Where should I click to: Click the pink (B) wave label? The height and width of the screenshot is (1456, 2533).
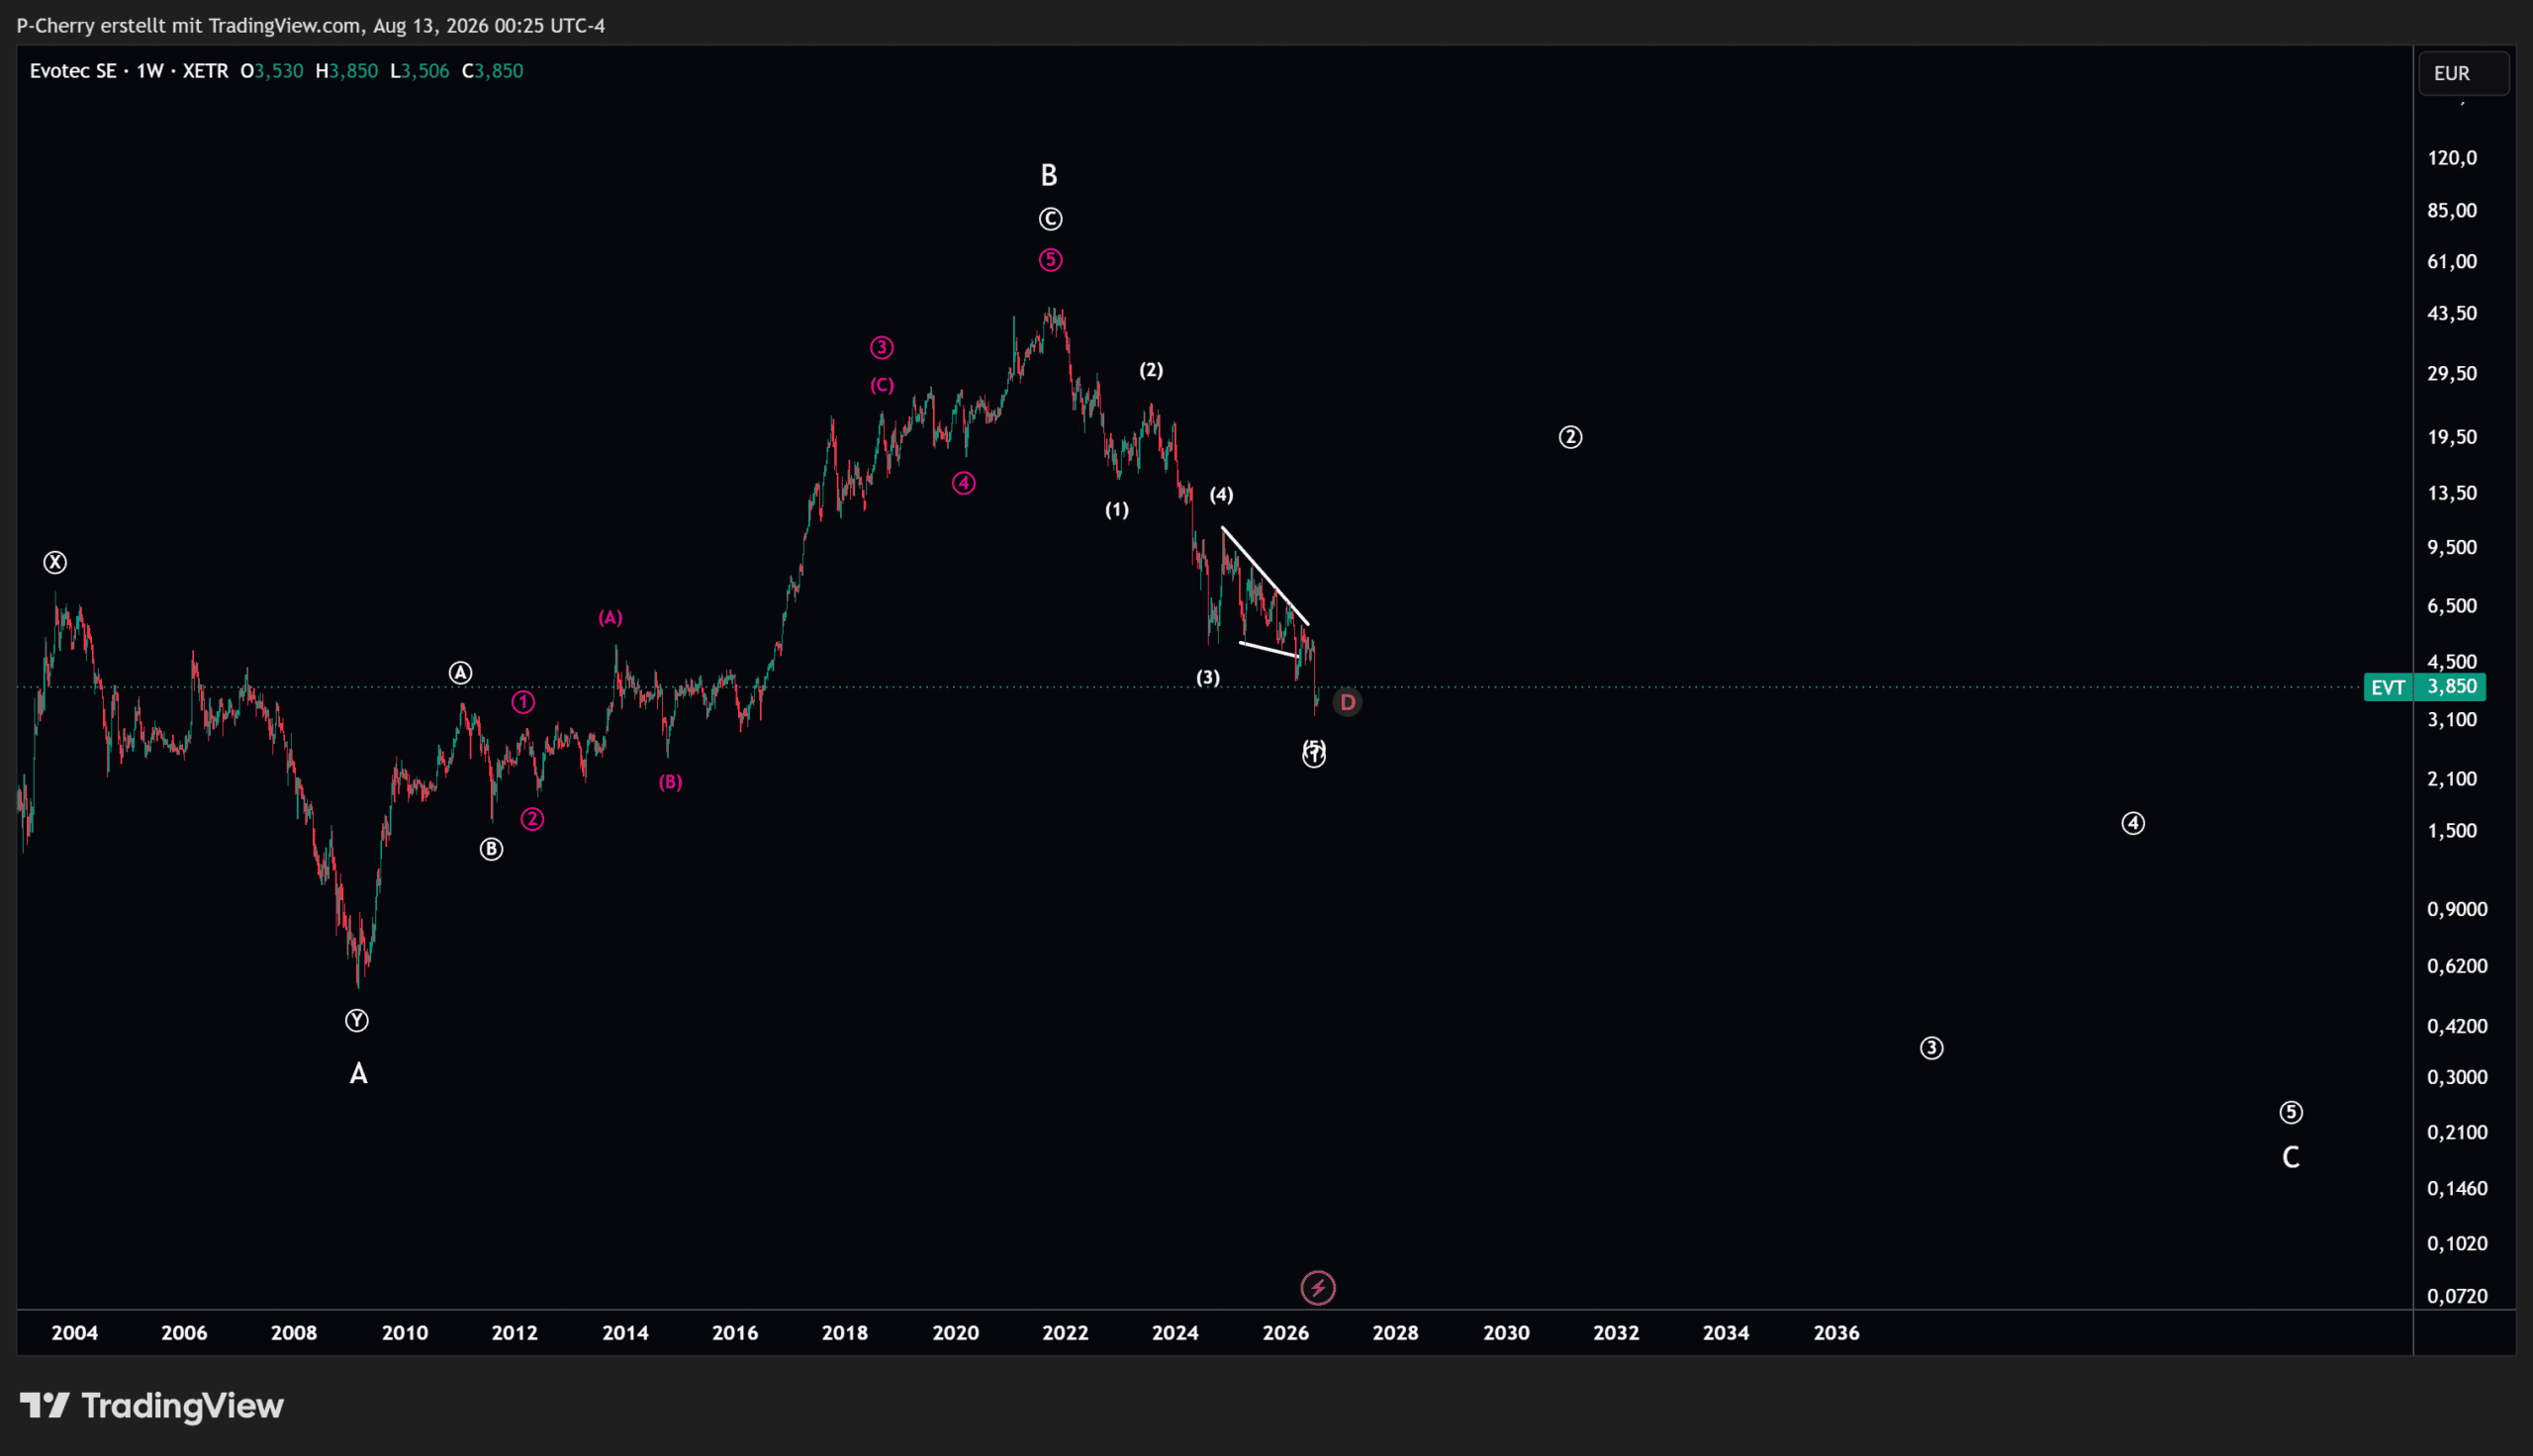click(x=670, y=782)
